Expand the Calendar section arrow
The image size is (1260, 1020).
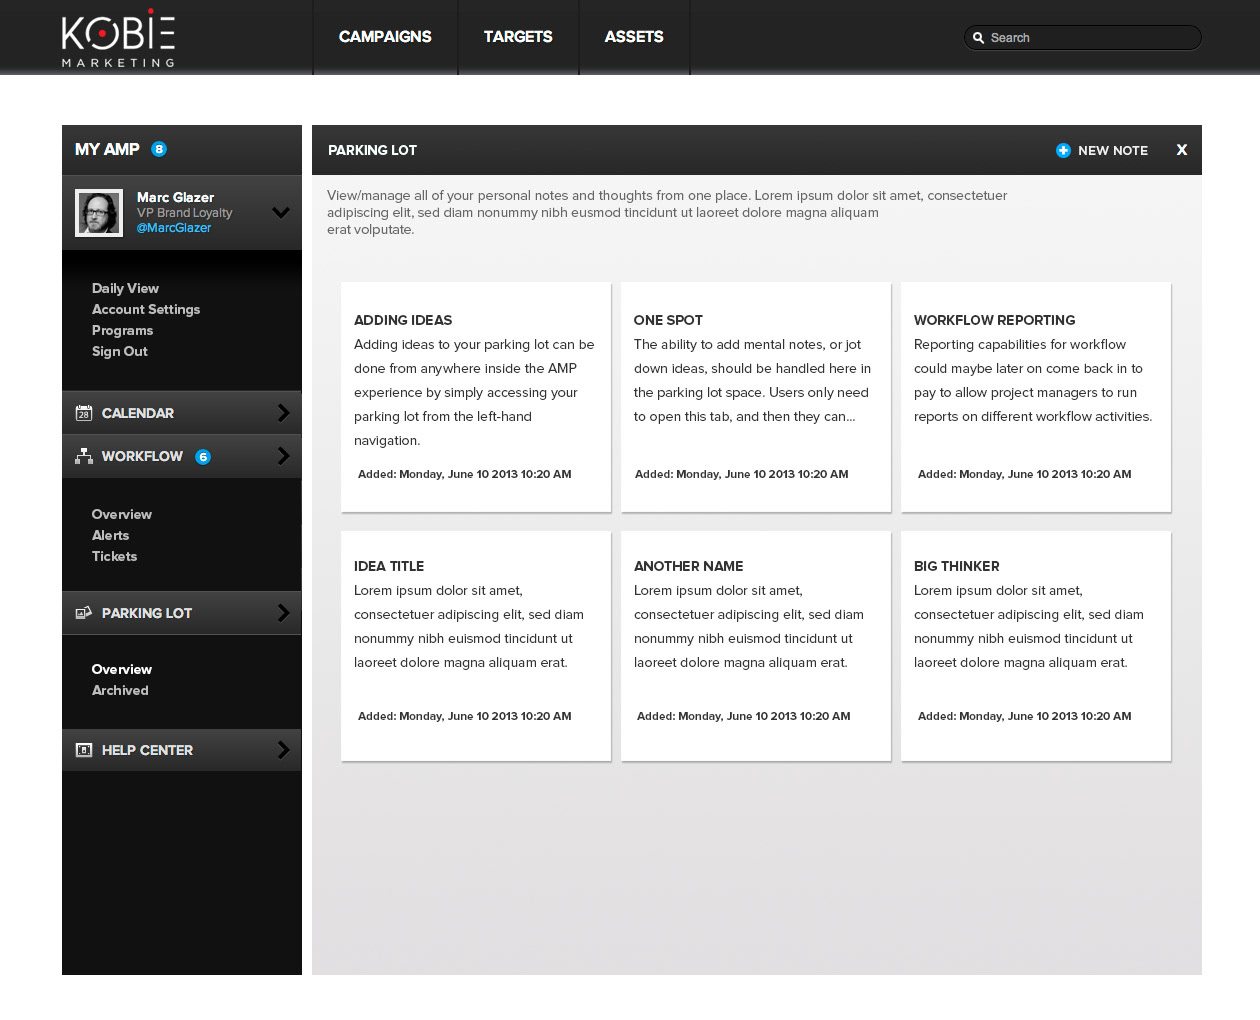click(x=283, y=413)
